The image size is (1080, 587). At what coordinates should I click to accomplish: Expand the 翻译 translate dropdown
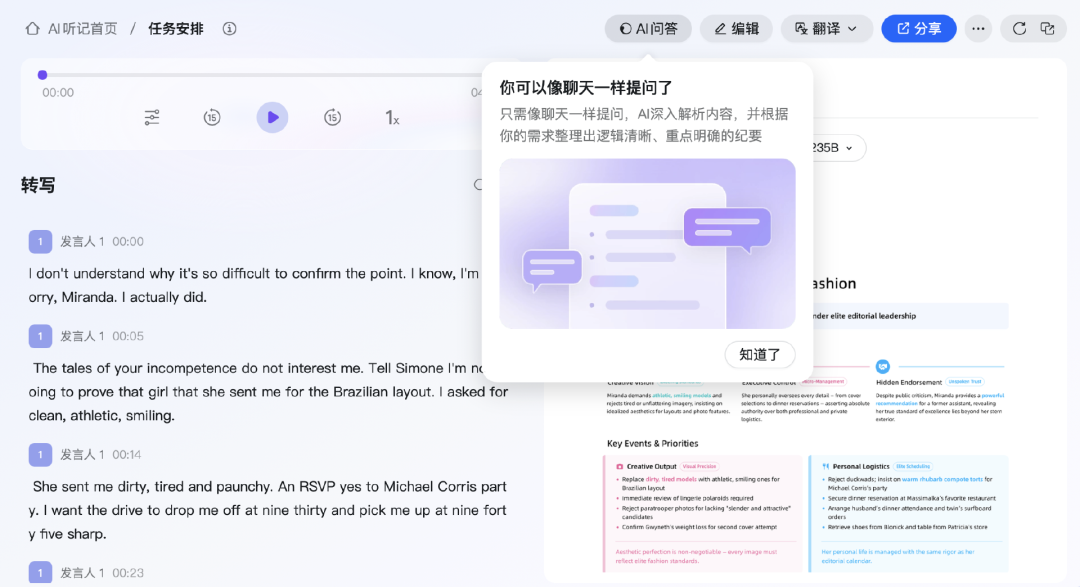pyautogui.click(x=826, y=29)
